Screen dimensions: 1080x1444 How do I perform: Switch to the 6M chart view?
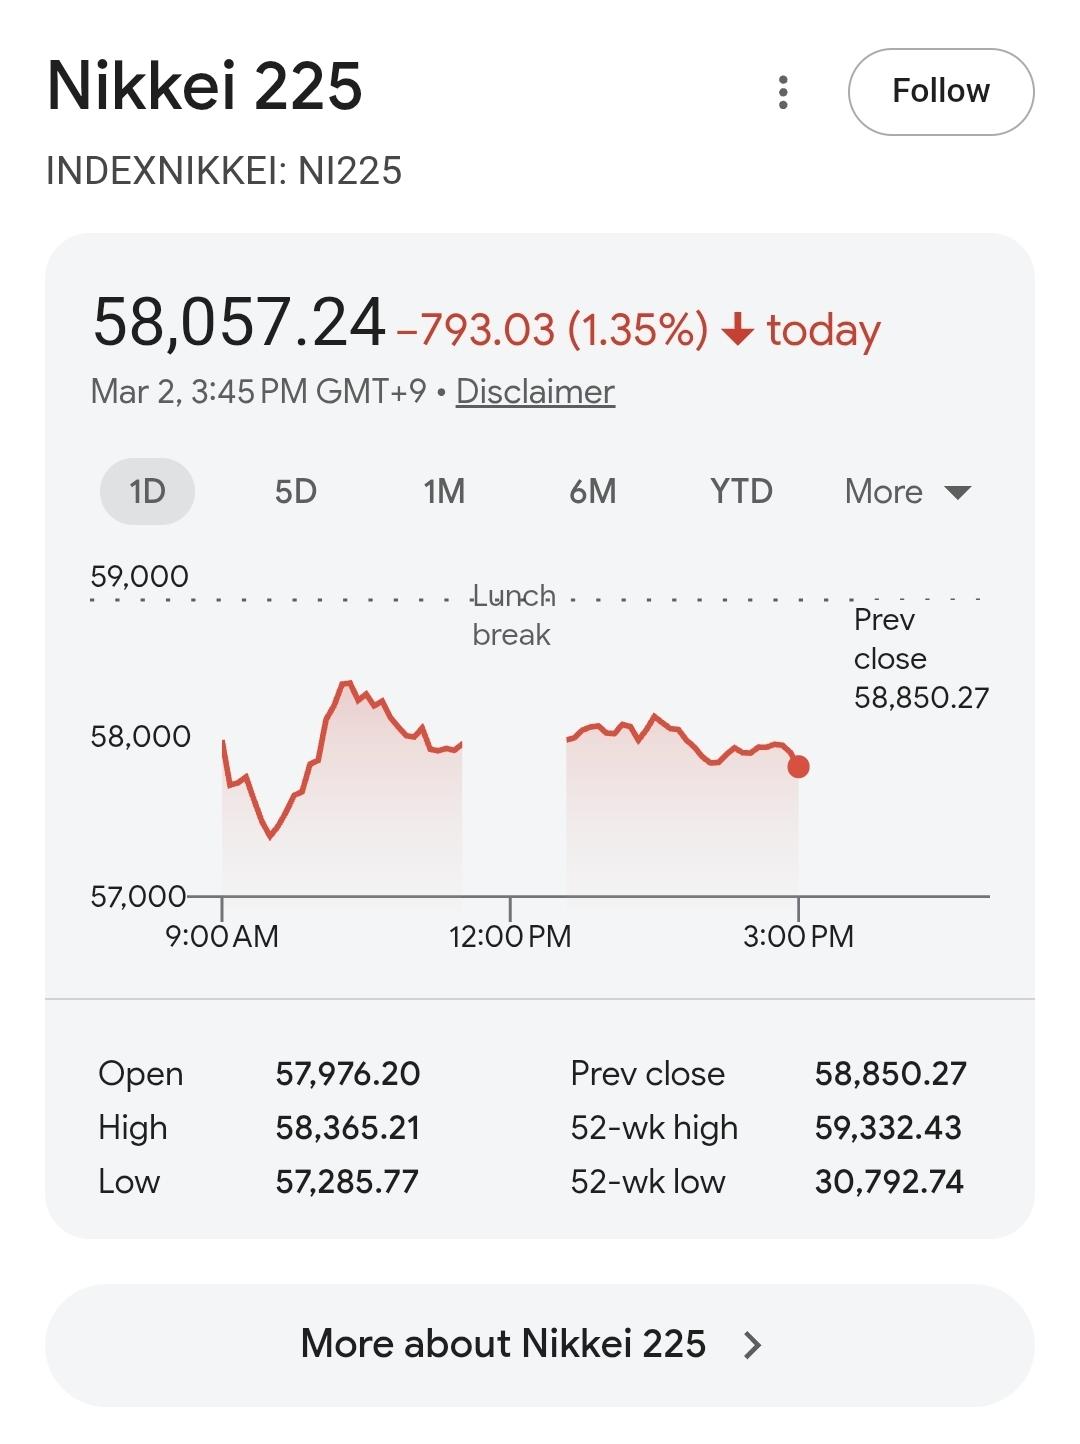coord(593,492)
